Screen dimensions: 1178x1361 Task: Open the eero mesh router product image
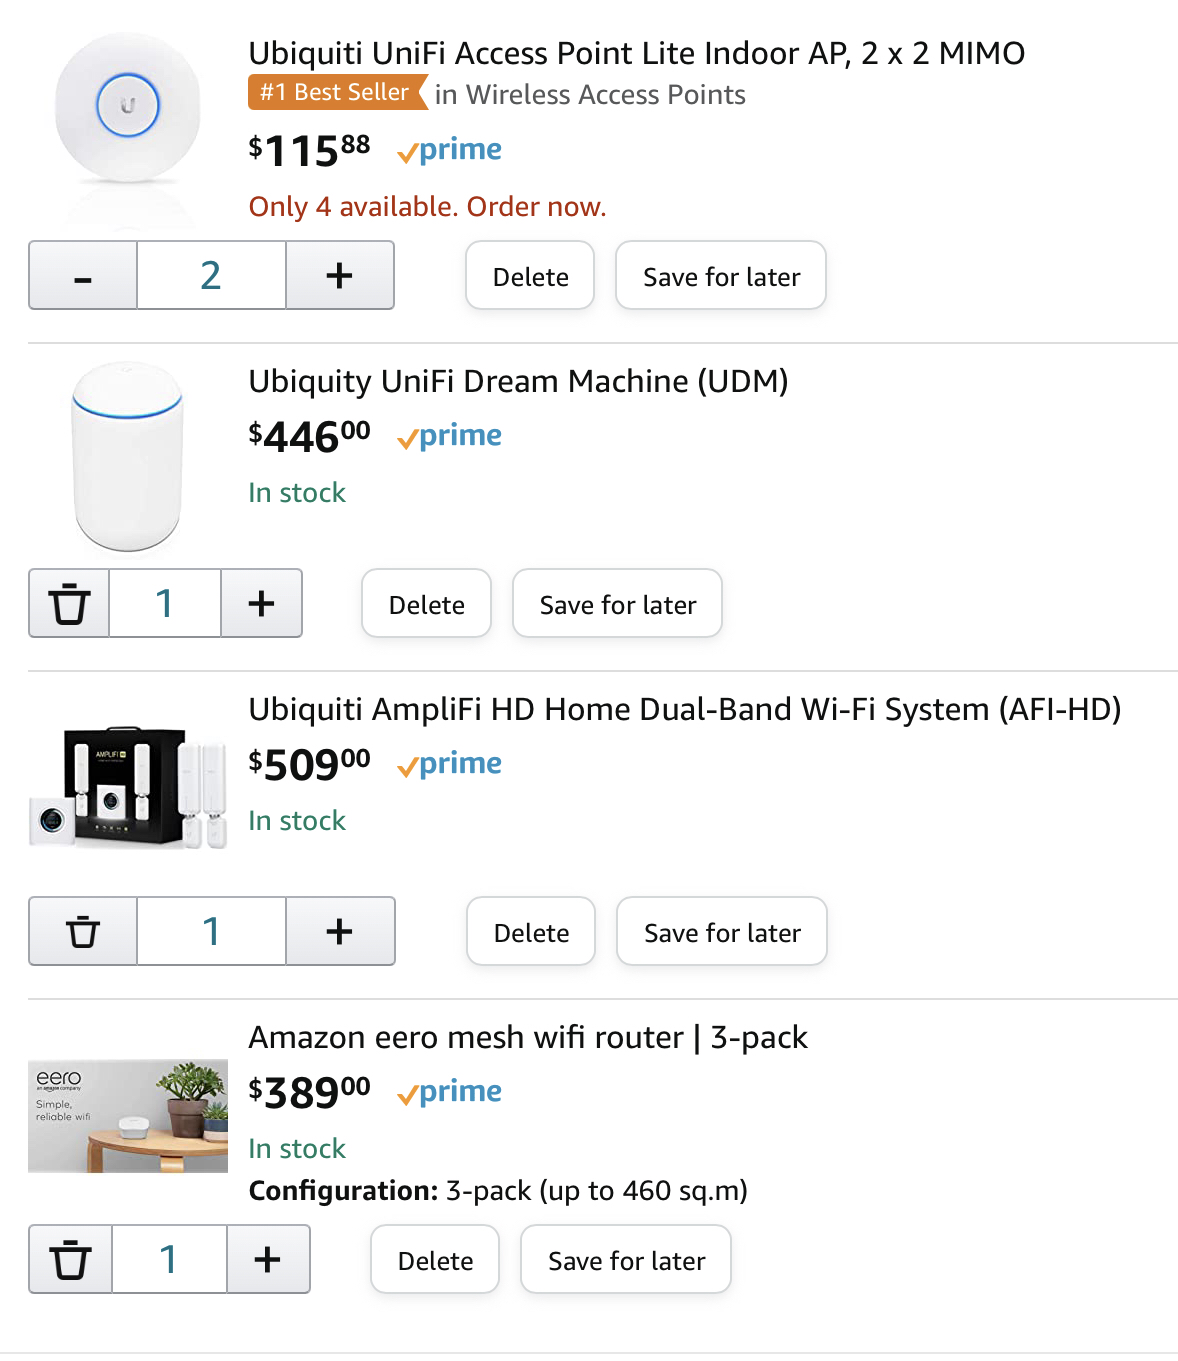[128, 1115]
